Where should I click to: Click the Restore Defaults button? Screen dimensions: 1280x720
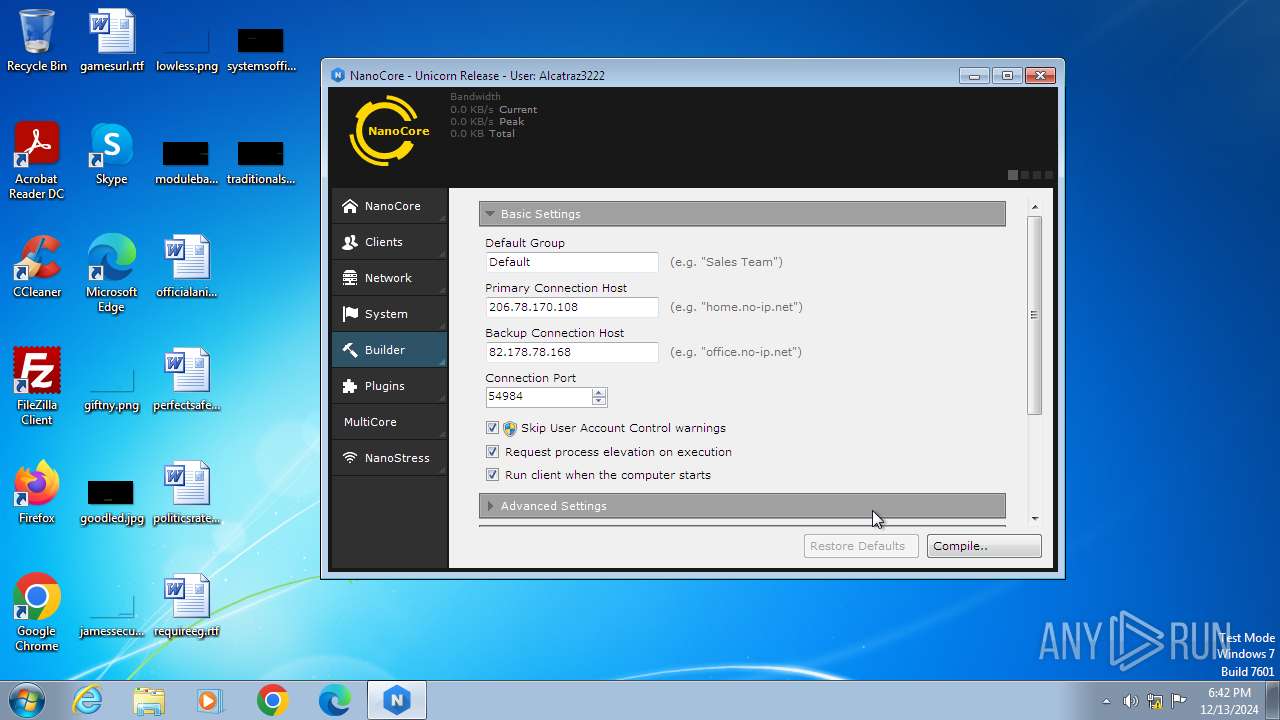tap(861, 546)
